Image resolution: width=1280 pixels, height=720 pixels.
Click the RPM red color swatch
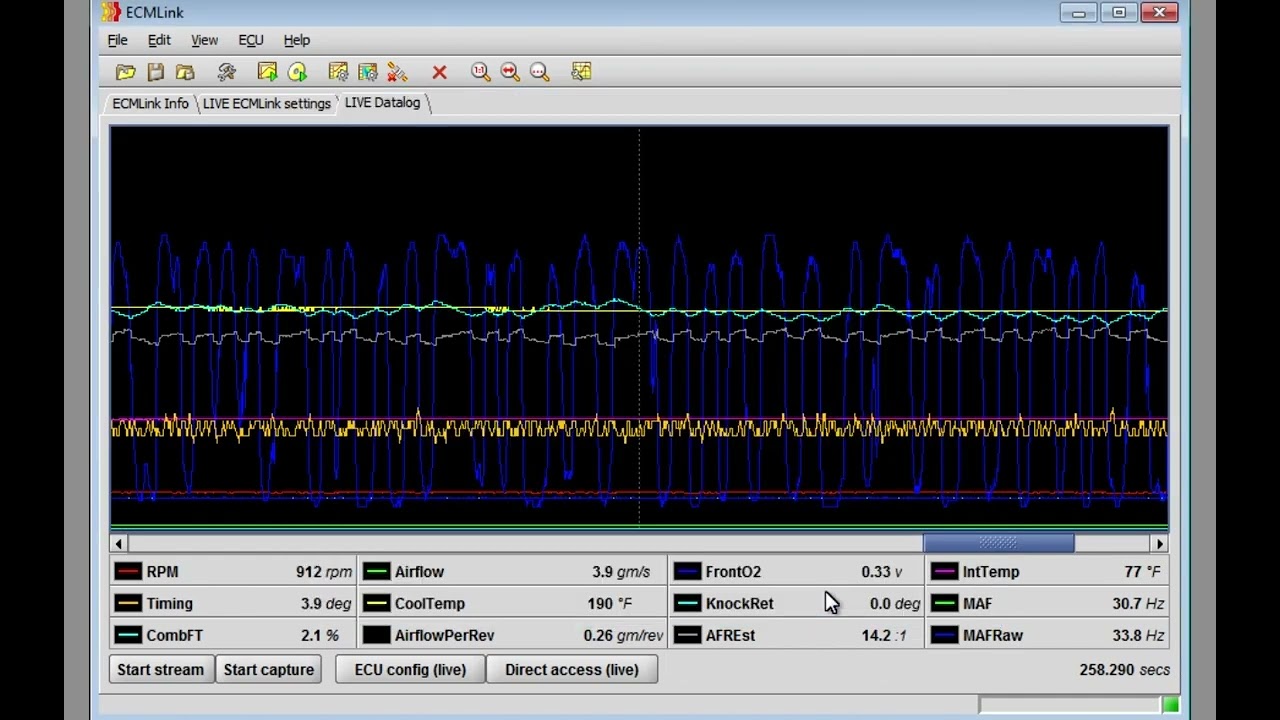[128, 572]
